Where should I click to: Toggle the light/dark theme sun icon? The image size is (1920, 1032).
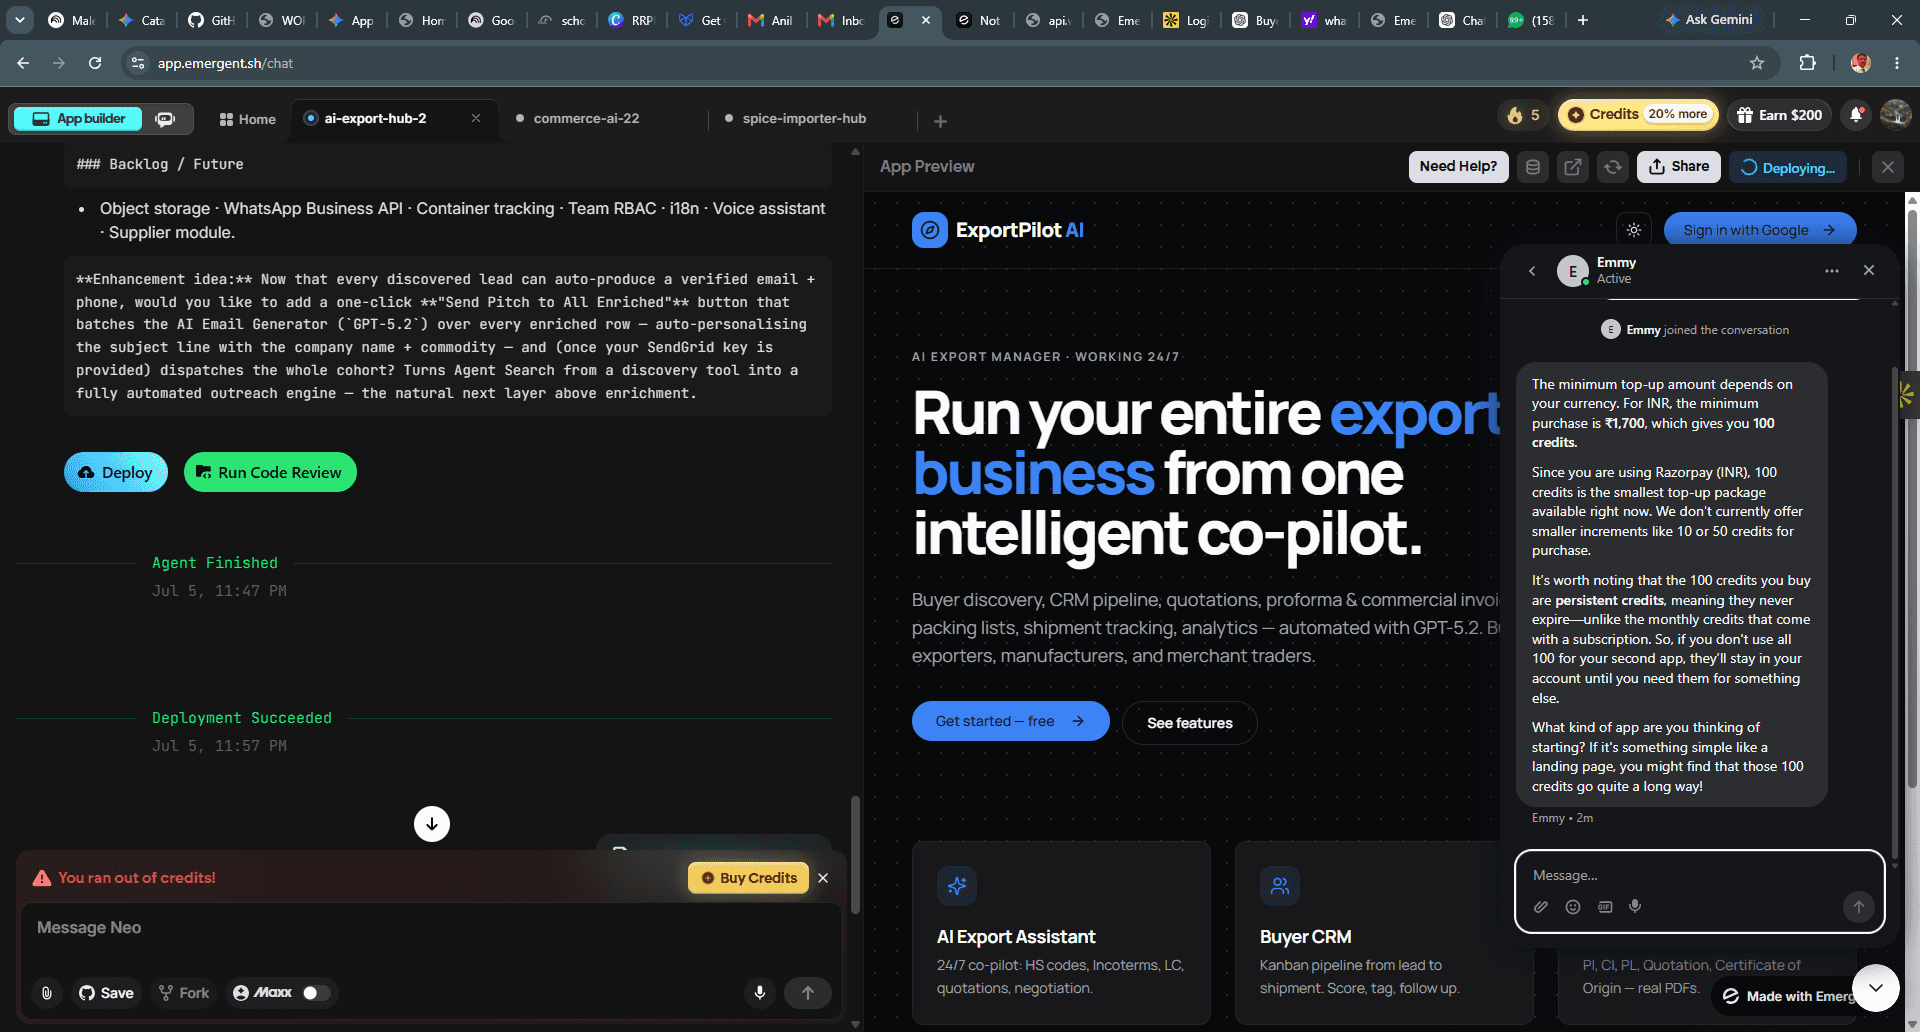(1634, 230)
